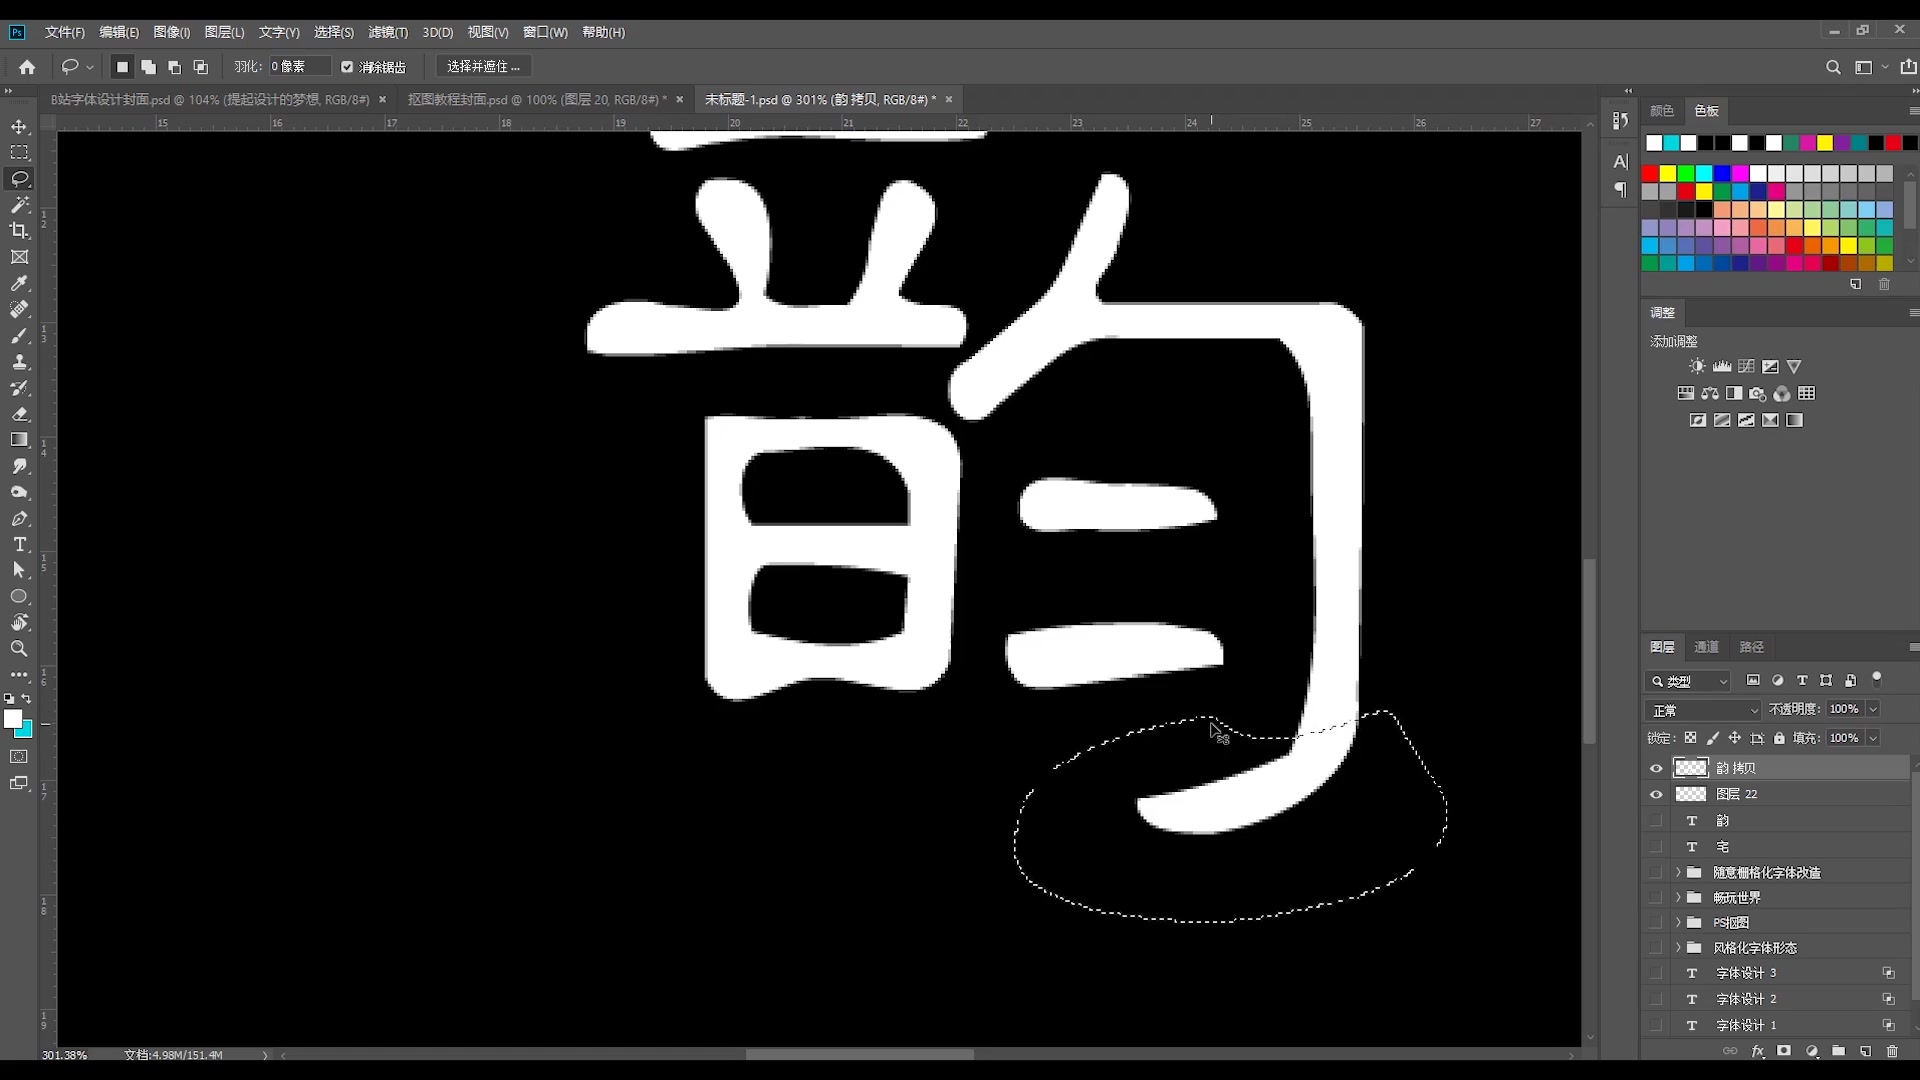Open the 文件(F) menu
This screenshot has width=1920, height=1080.
[x=65, y=32]
